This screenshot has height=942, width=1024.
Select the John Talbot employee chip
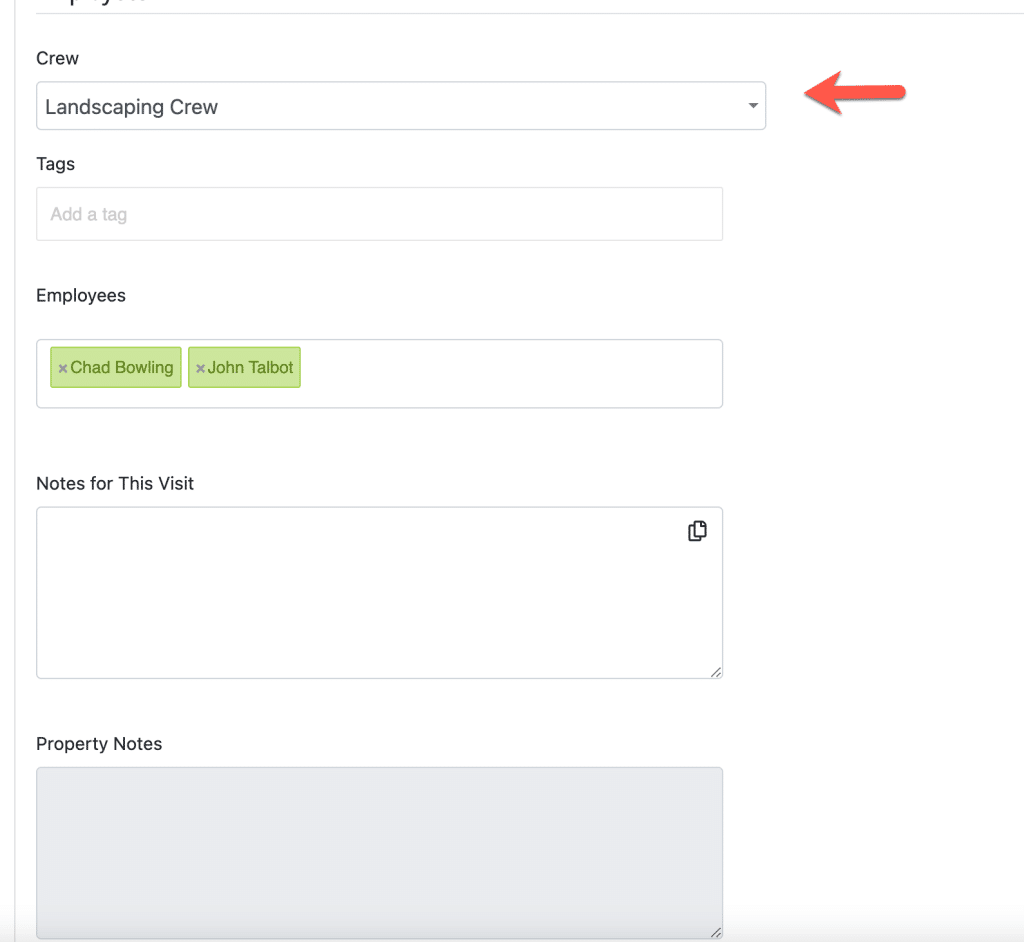click(244, 367)
